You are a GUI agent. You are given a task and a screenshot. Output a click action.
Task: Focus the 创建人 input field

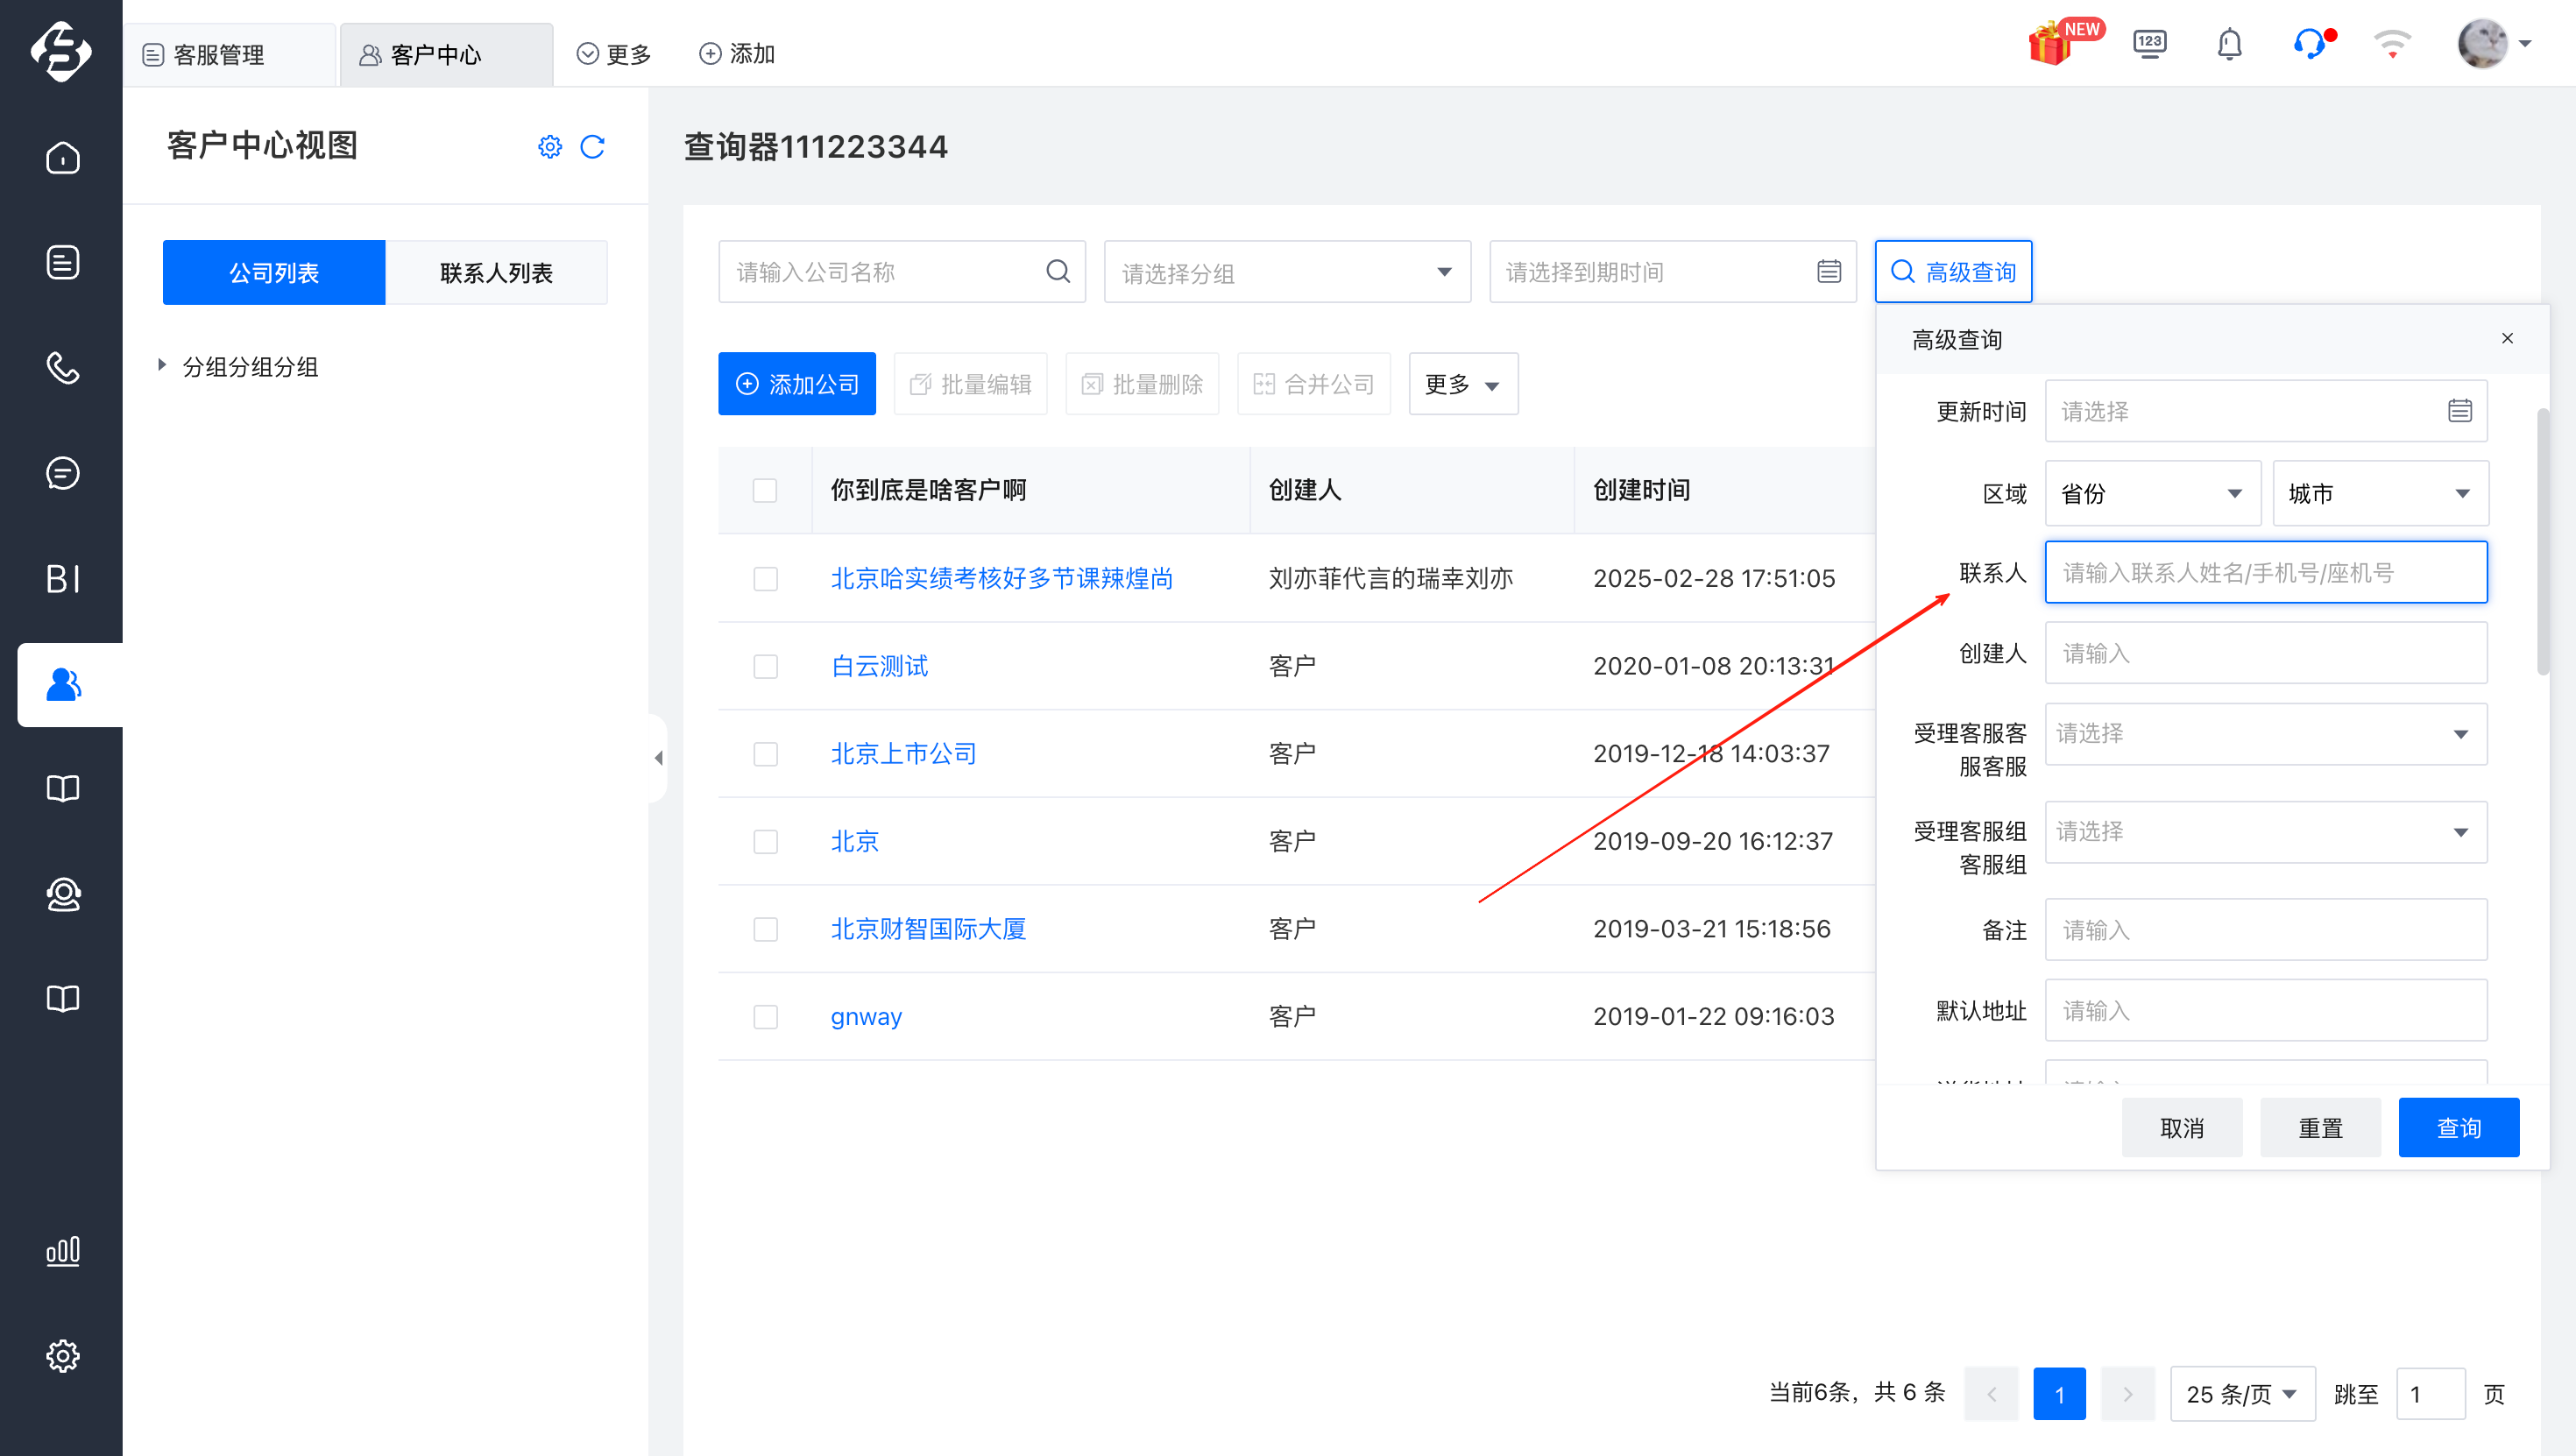(x=2265, y=653)
